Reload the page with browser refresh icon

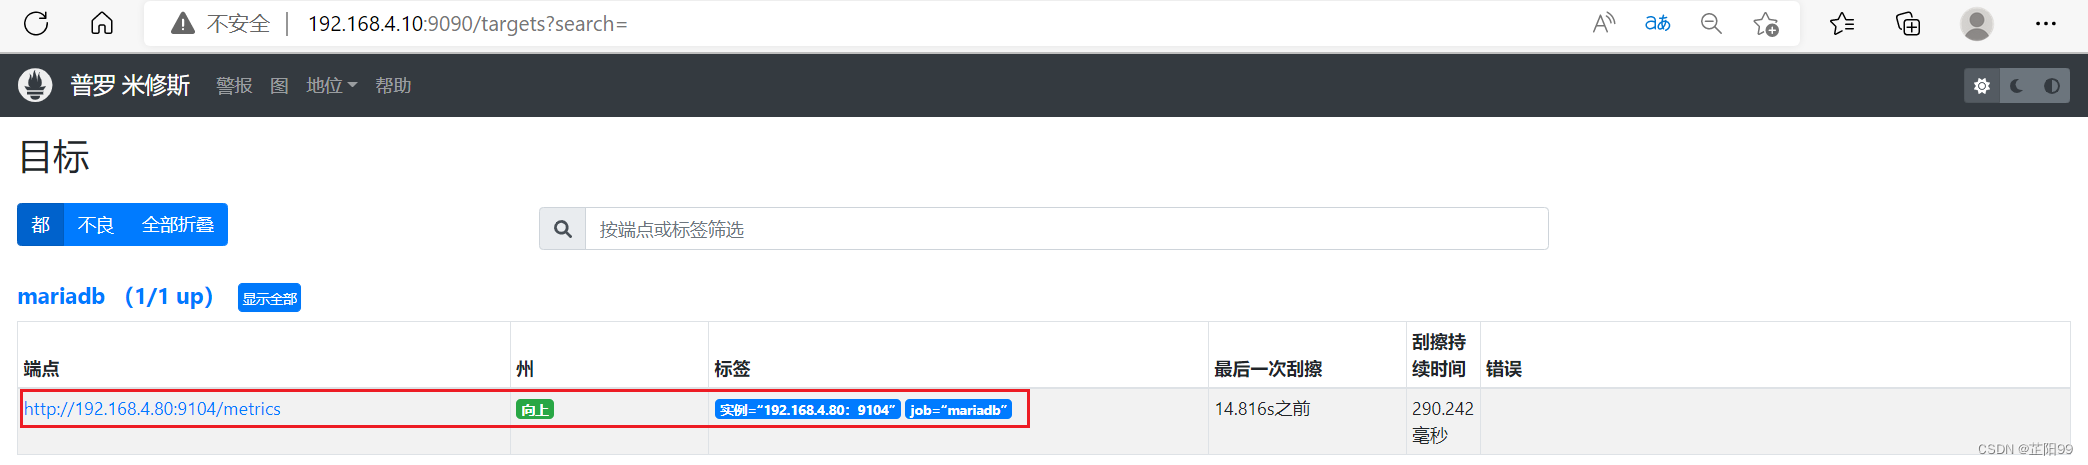(36, 23)
